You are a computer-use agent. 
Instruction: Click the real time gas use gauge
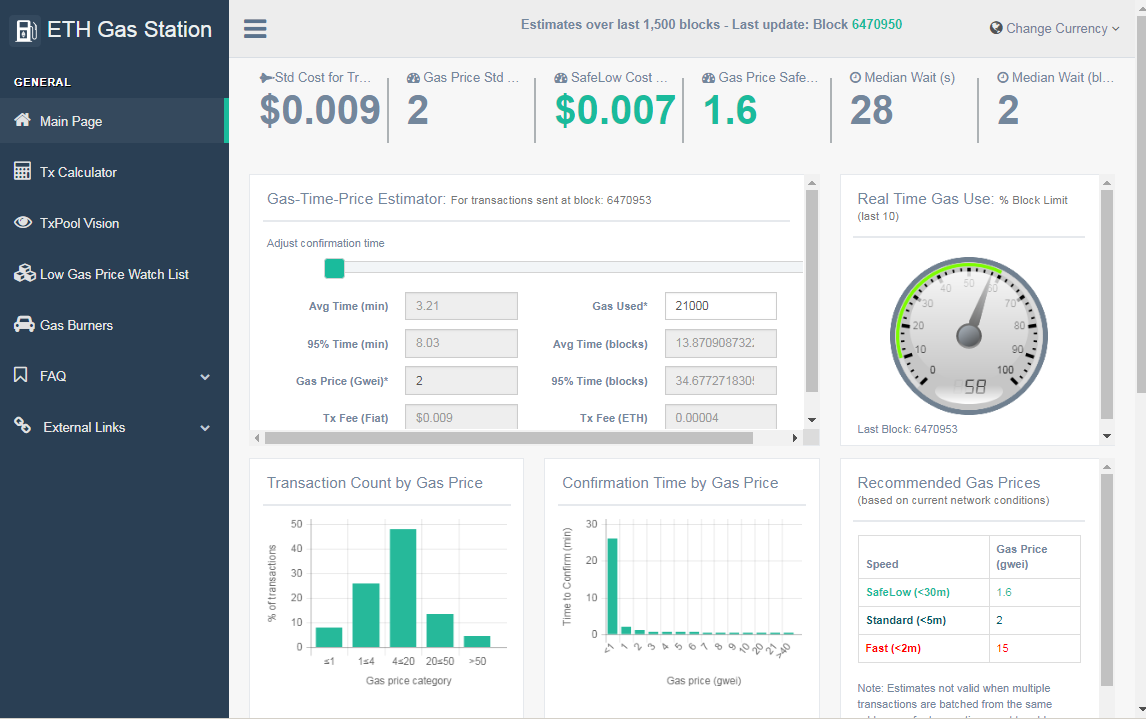click(968, 336)
